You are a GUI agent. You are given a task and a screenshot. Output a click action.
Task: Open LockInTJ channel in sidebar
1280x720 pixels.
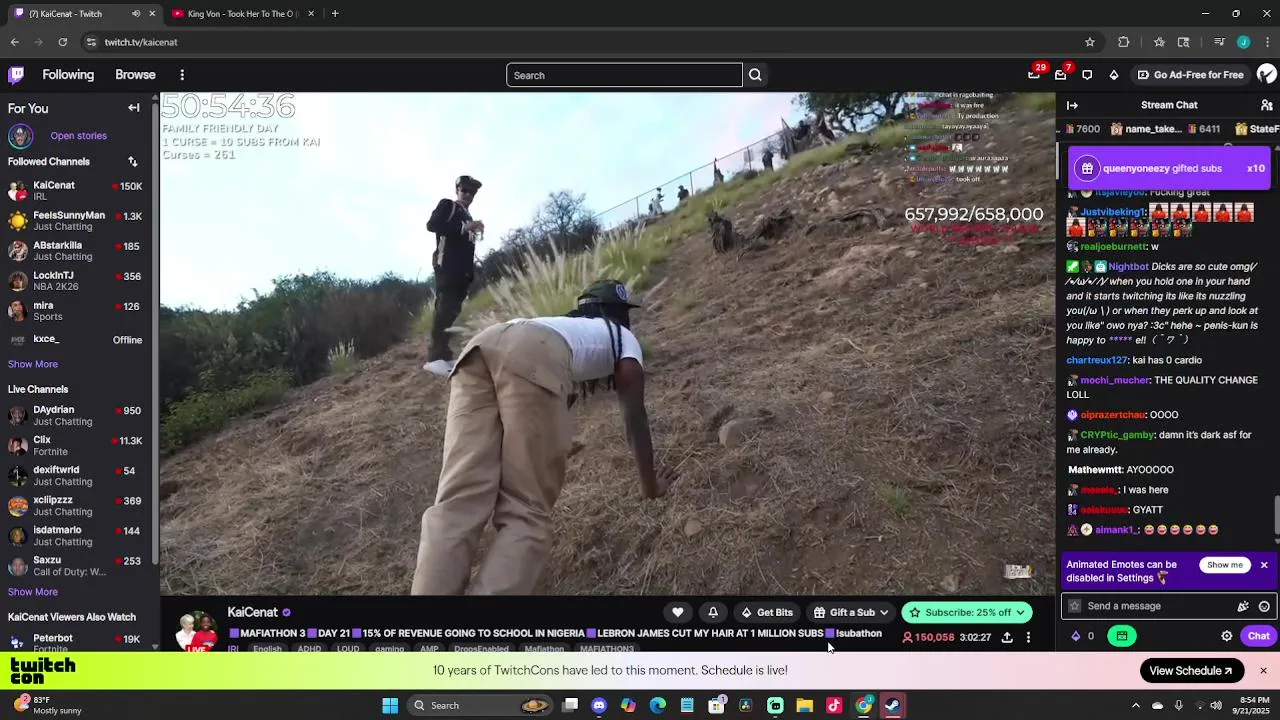click(77, 281)
